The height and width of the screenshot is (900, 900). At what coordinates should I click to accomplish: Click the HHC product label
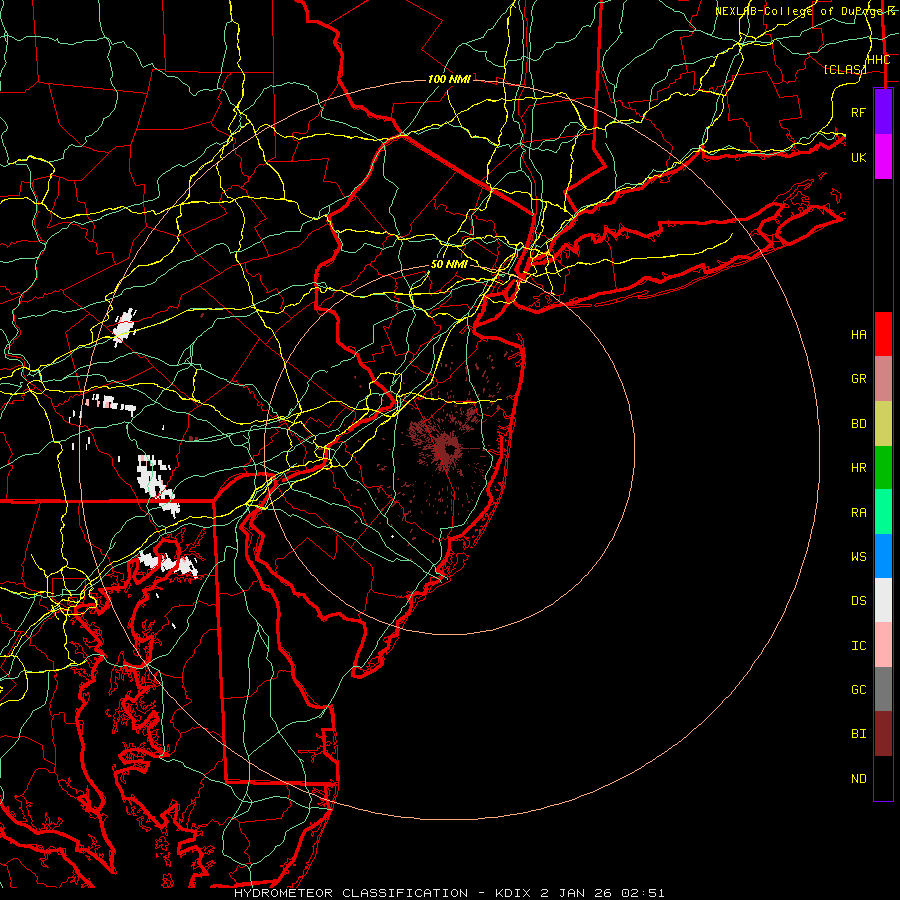(878, 60)
